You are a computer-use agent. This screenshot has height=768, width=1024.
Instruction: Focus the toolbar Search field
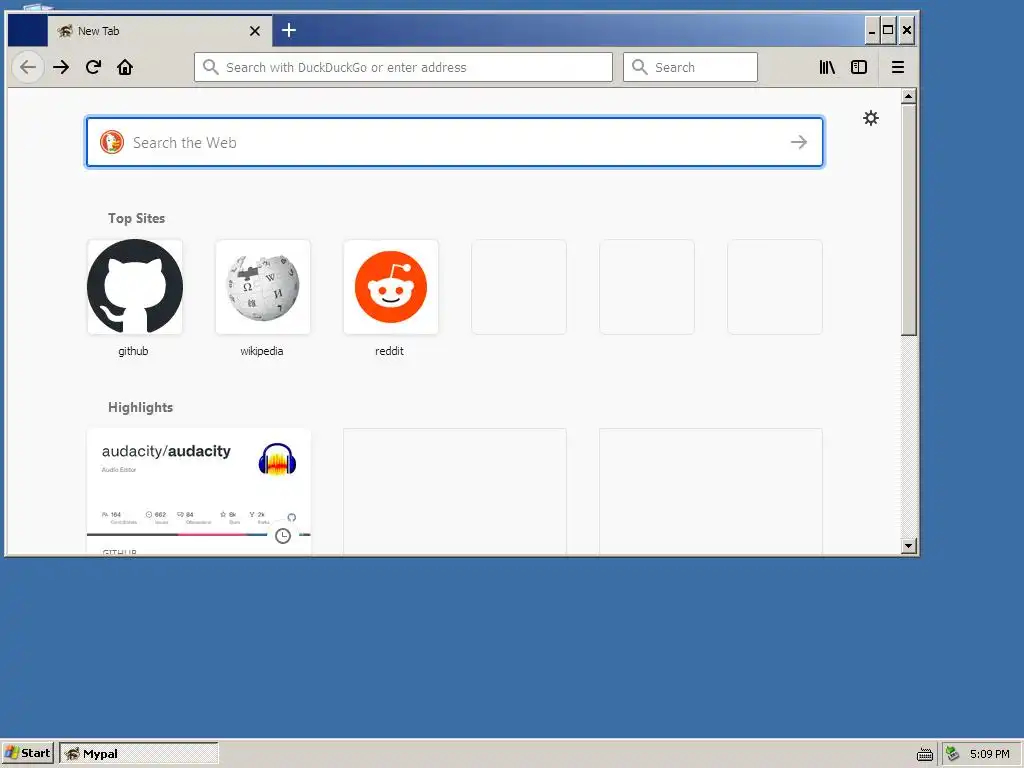click(690, 67)
